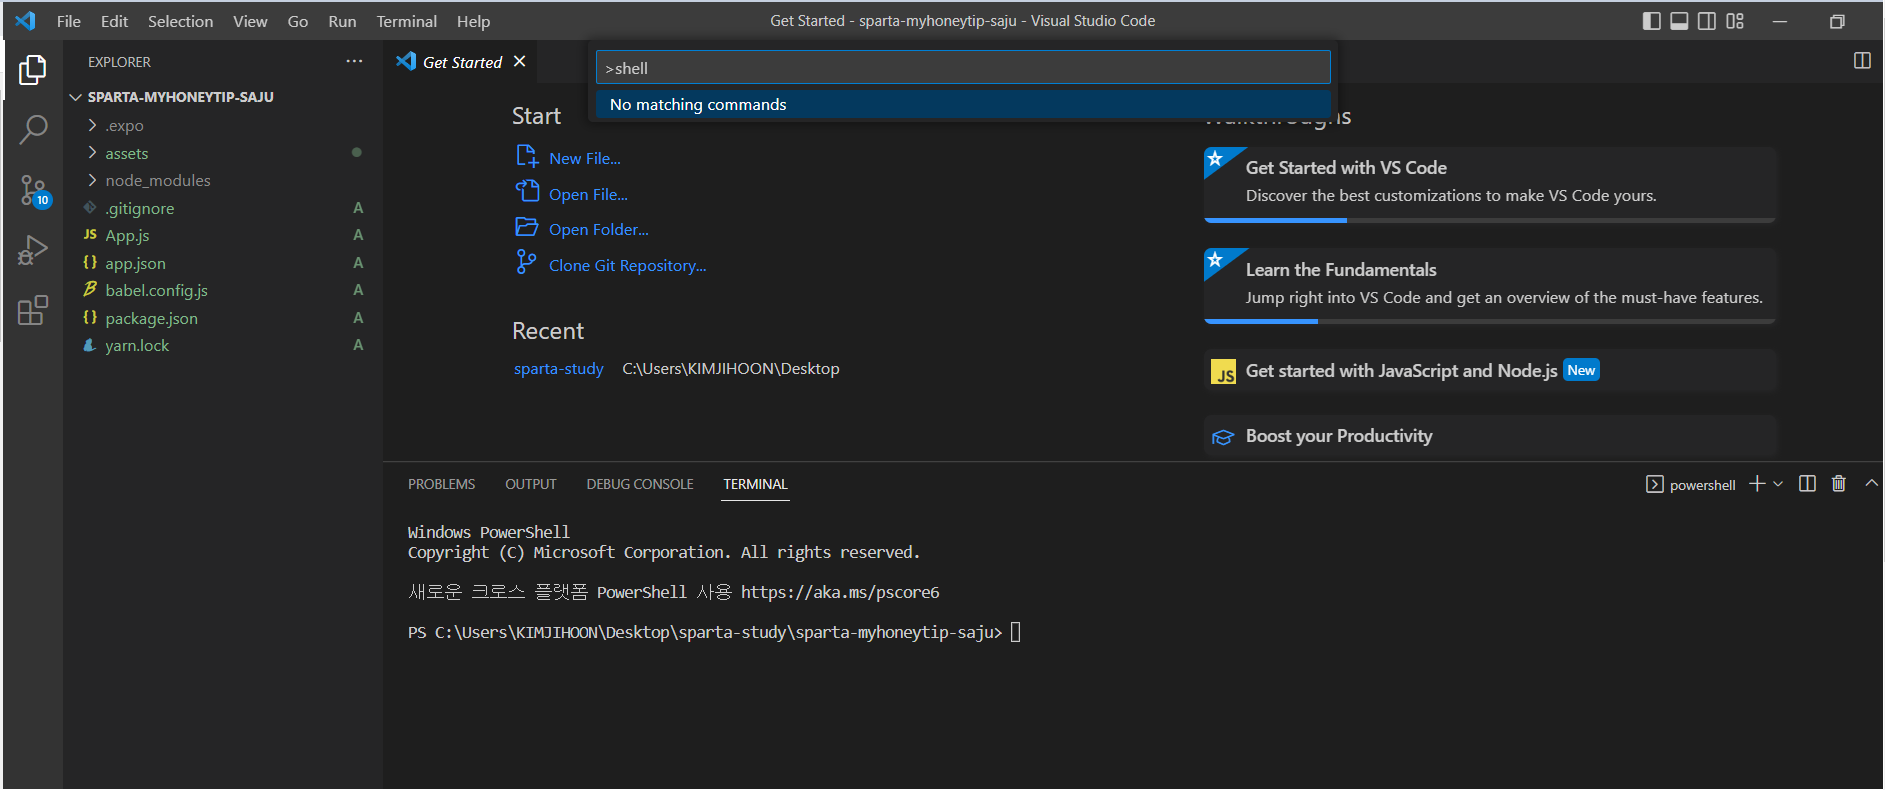Expand the assets folder

pyautogui.click(x=222, y=153)
